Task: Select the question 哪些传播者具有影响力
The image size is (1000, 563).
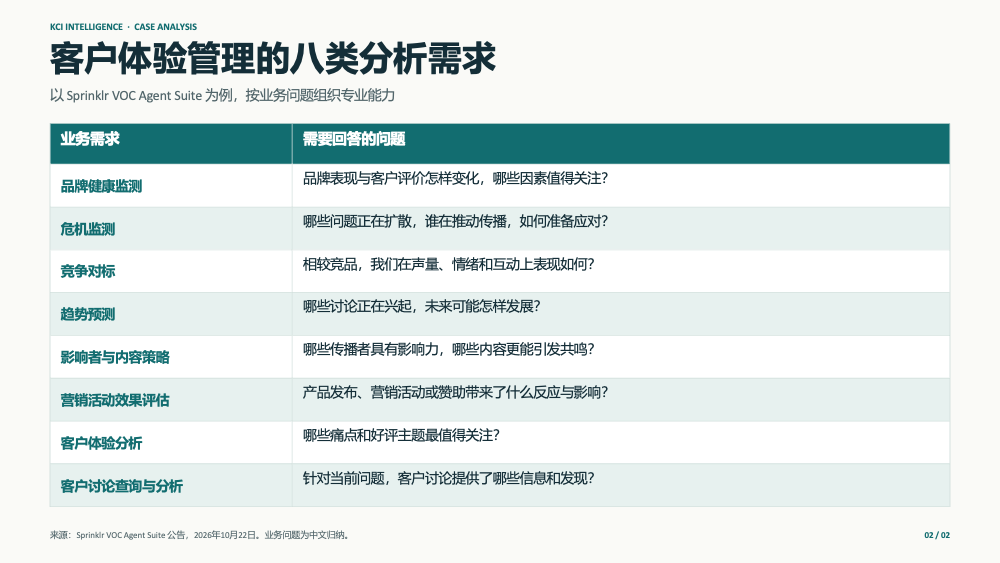Action: 448,349
